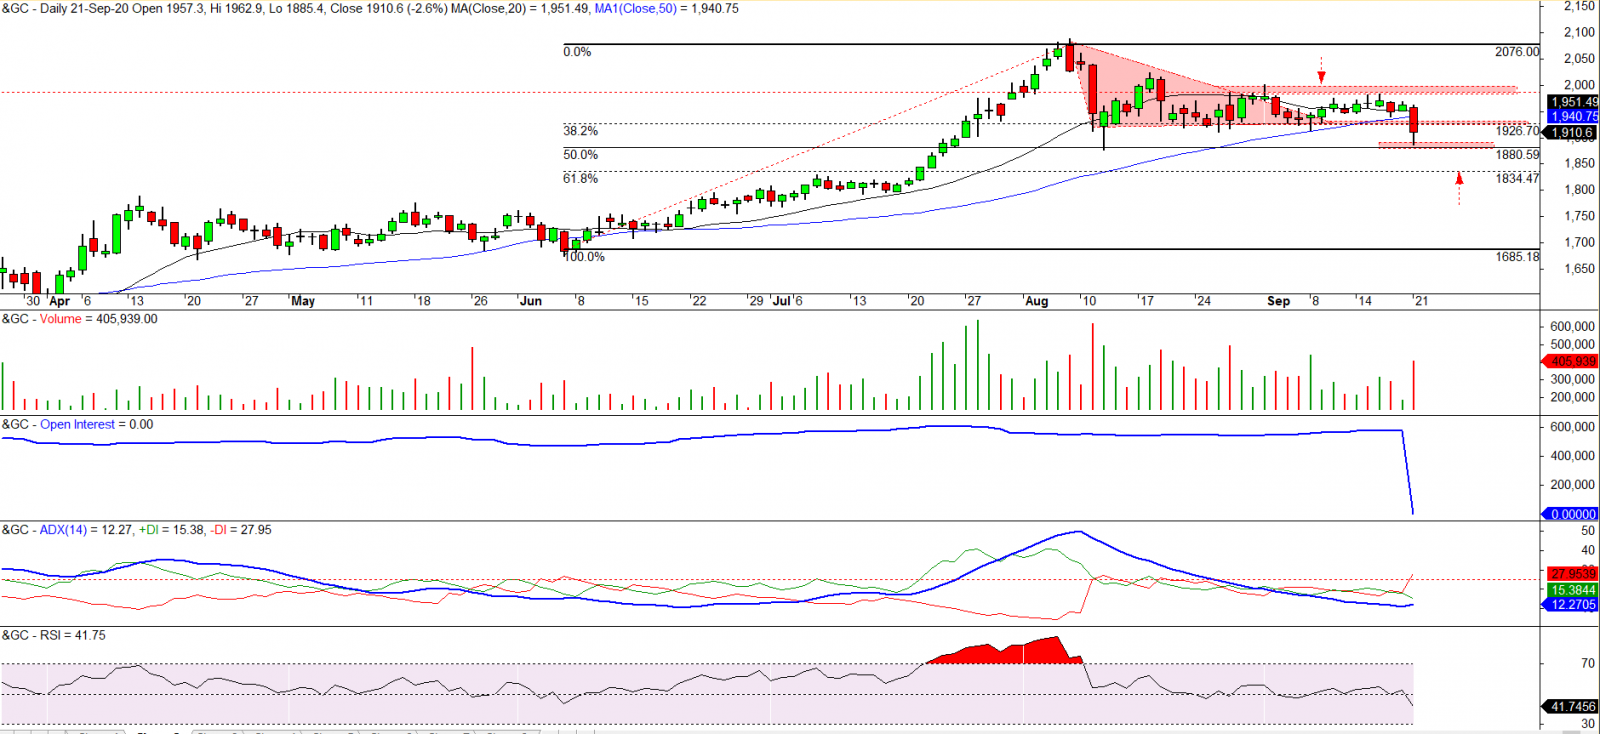Click the 1,800 price axis value

pos(1579,190)
